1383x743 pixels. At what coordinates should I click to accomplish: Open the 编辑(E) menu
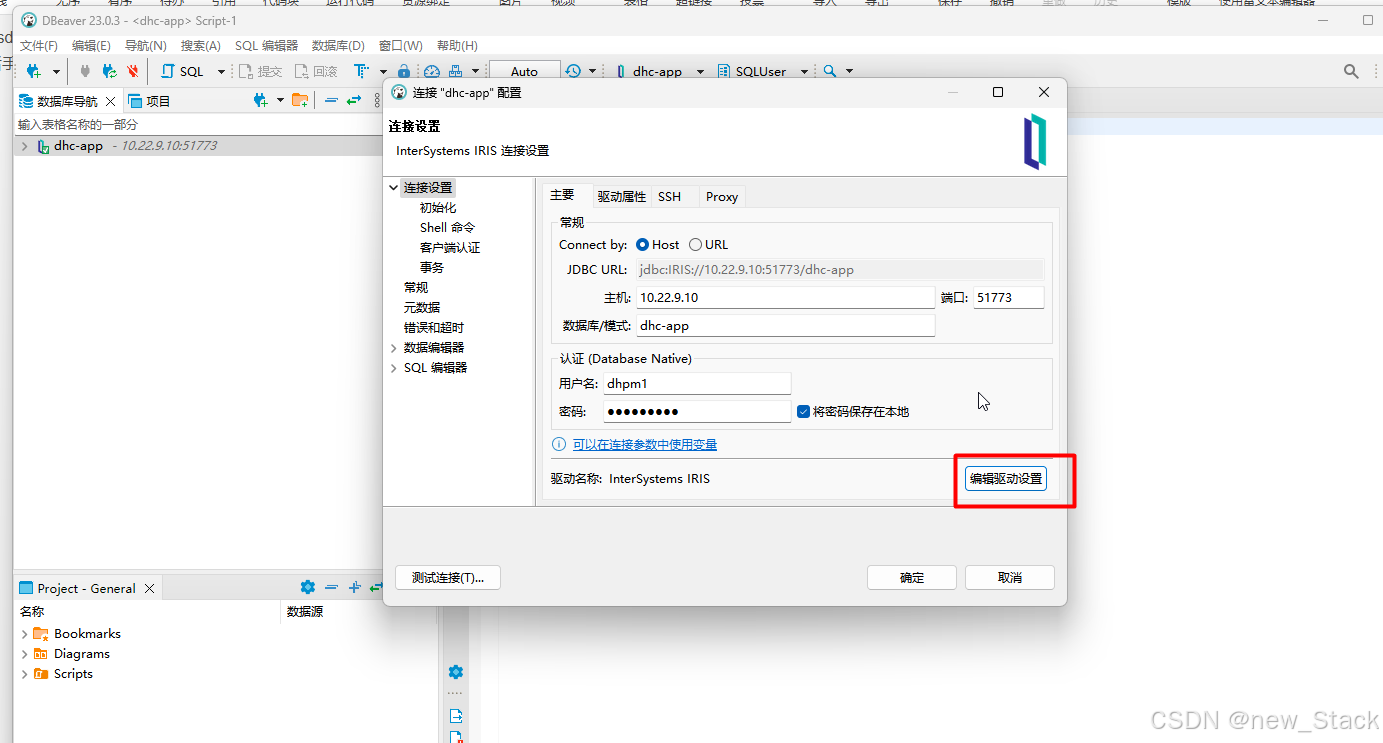point(91,46)
